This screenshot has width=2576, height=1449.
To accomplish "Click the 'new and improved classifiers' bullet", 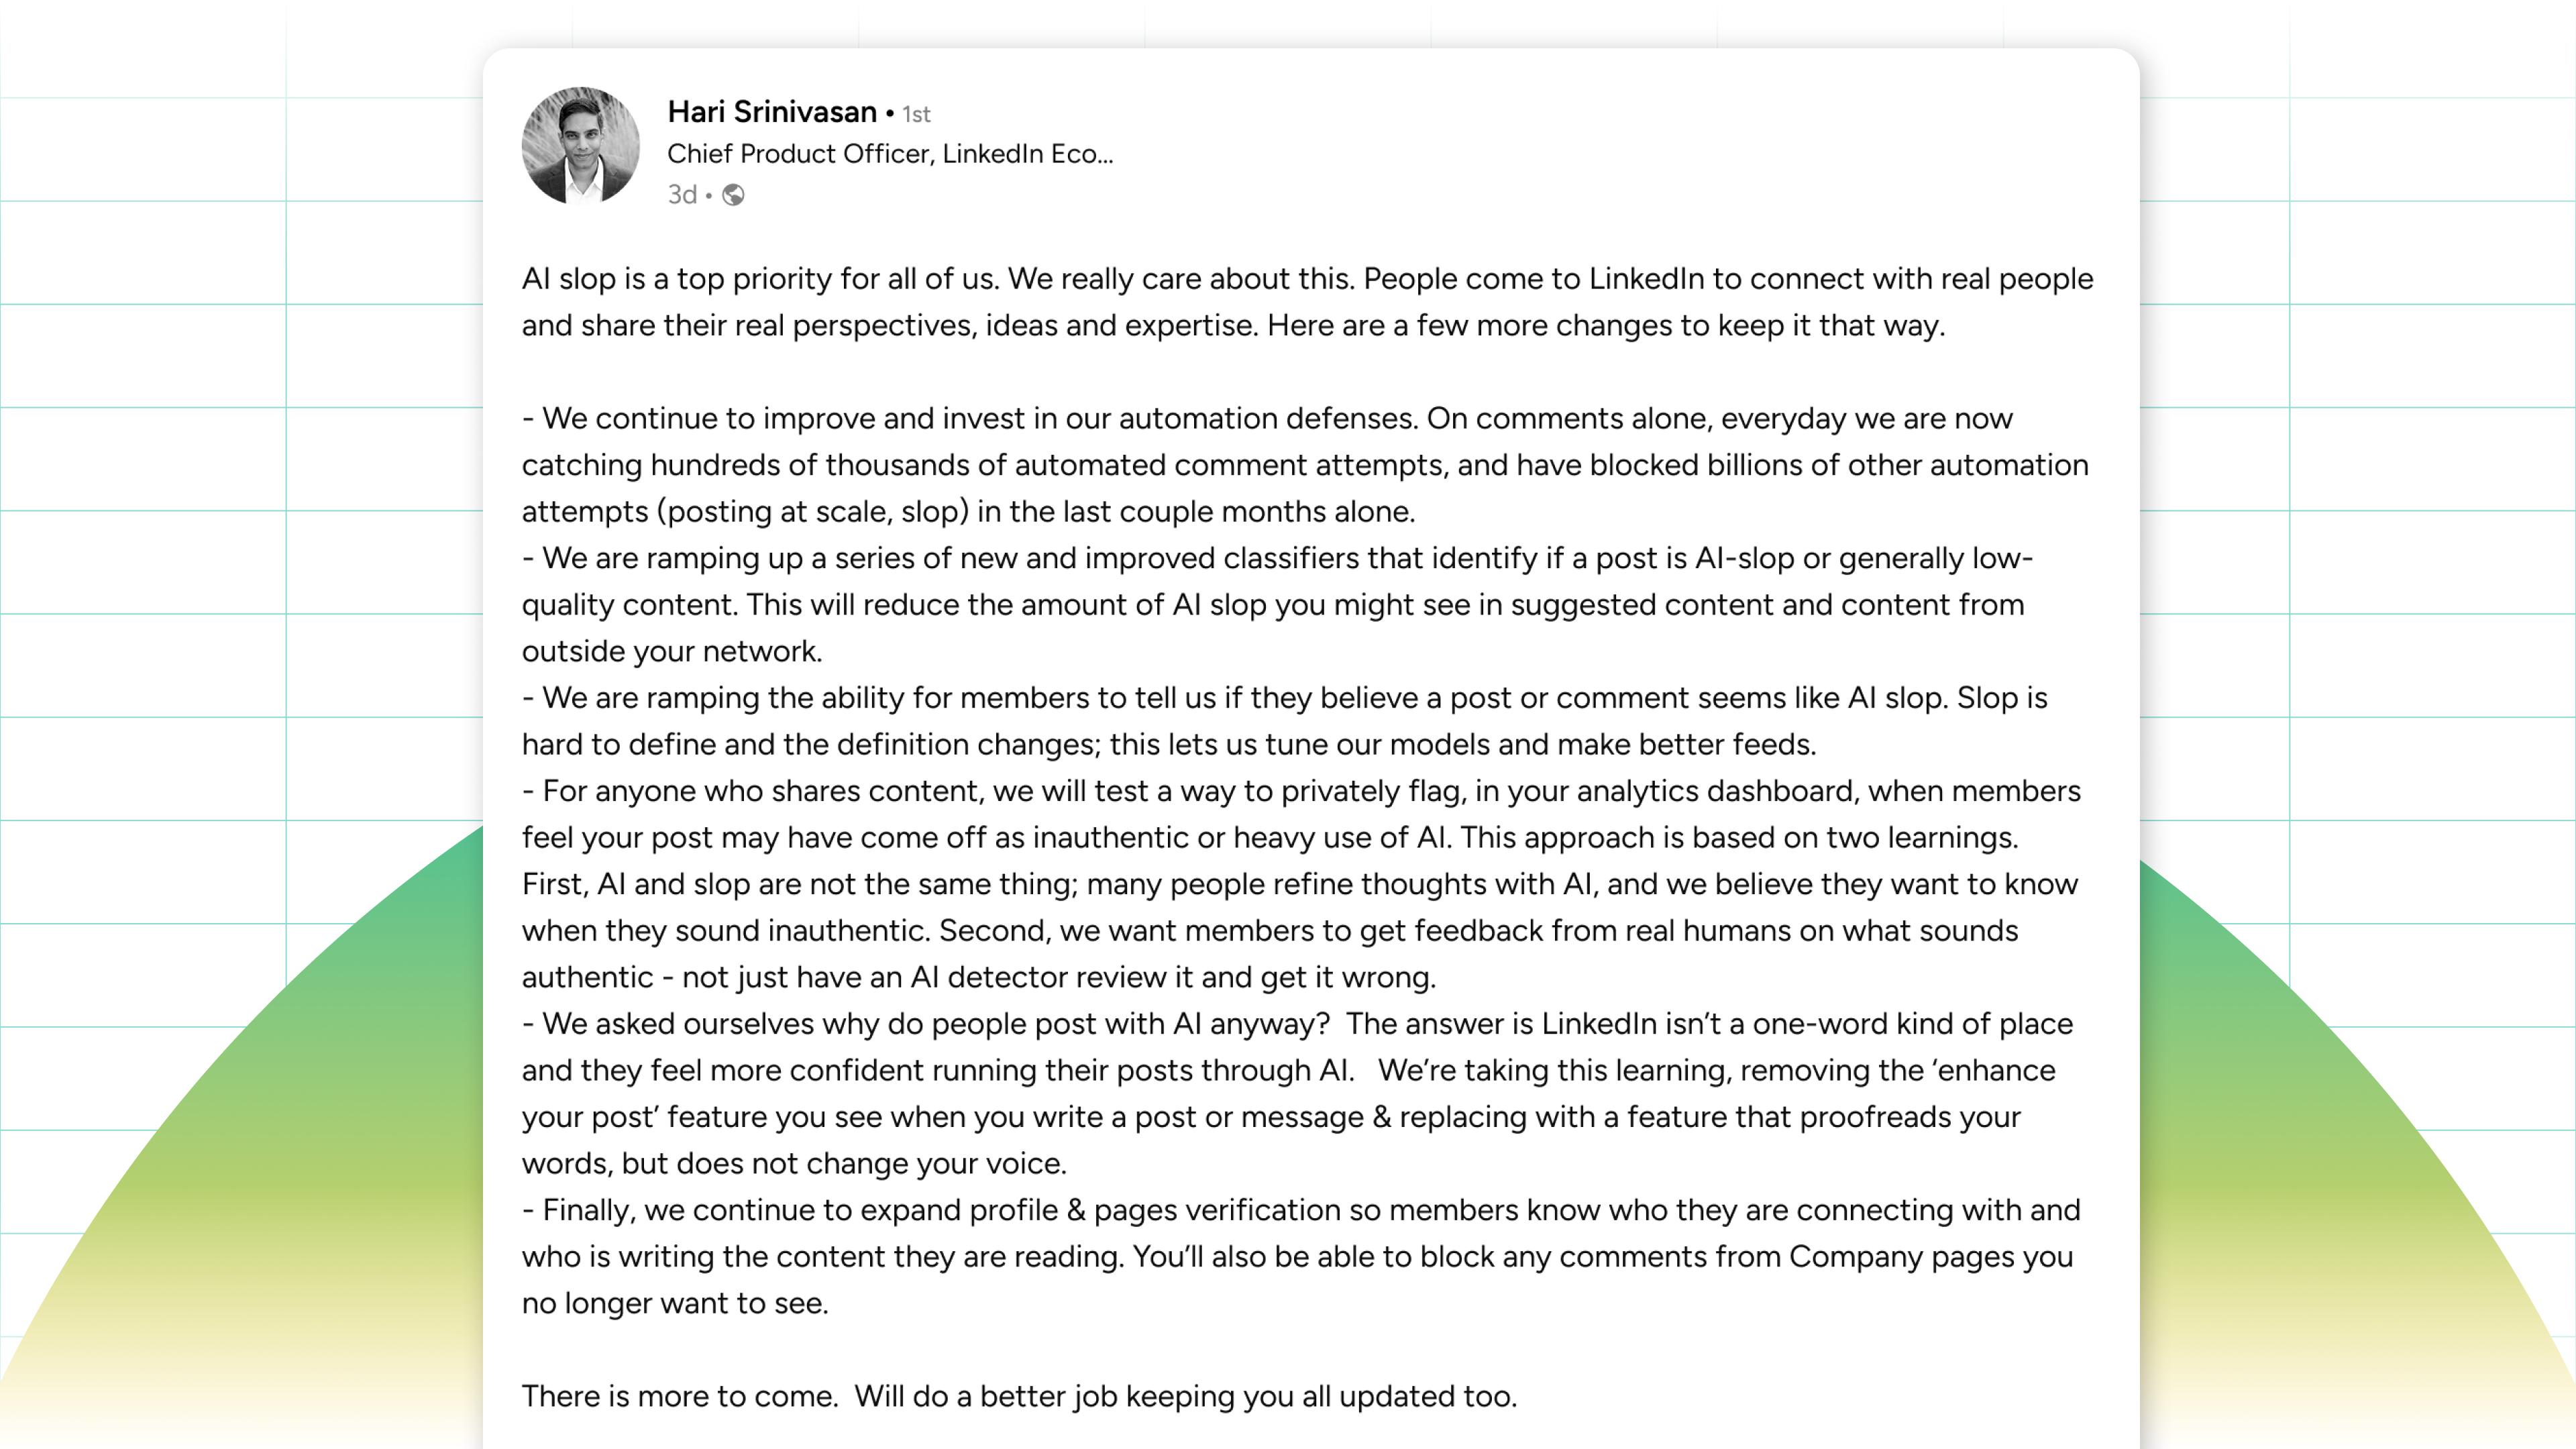I will pyautogui.click(x=1277, y=604).
